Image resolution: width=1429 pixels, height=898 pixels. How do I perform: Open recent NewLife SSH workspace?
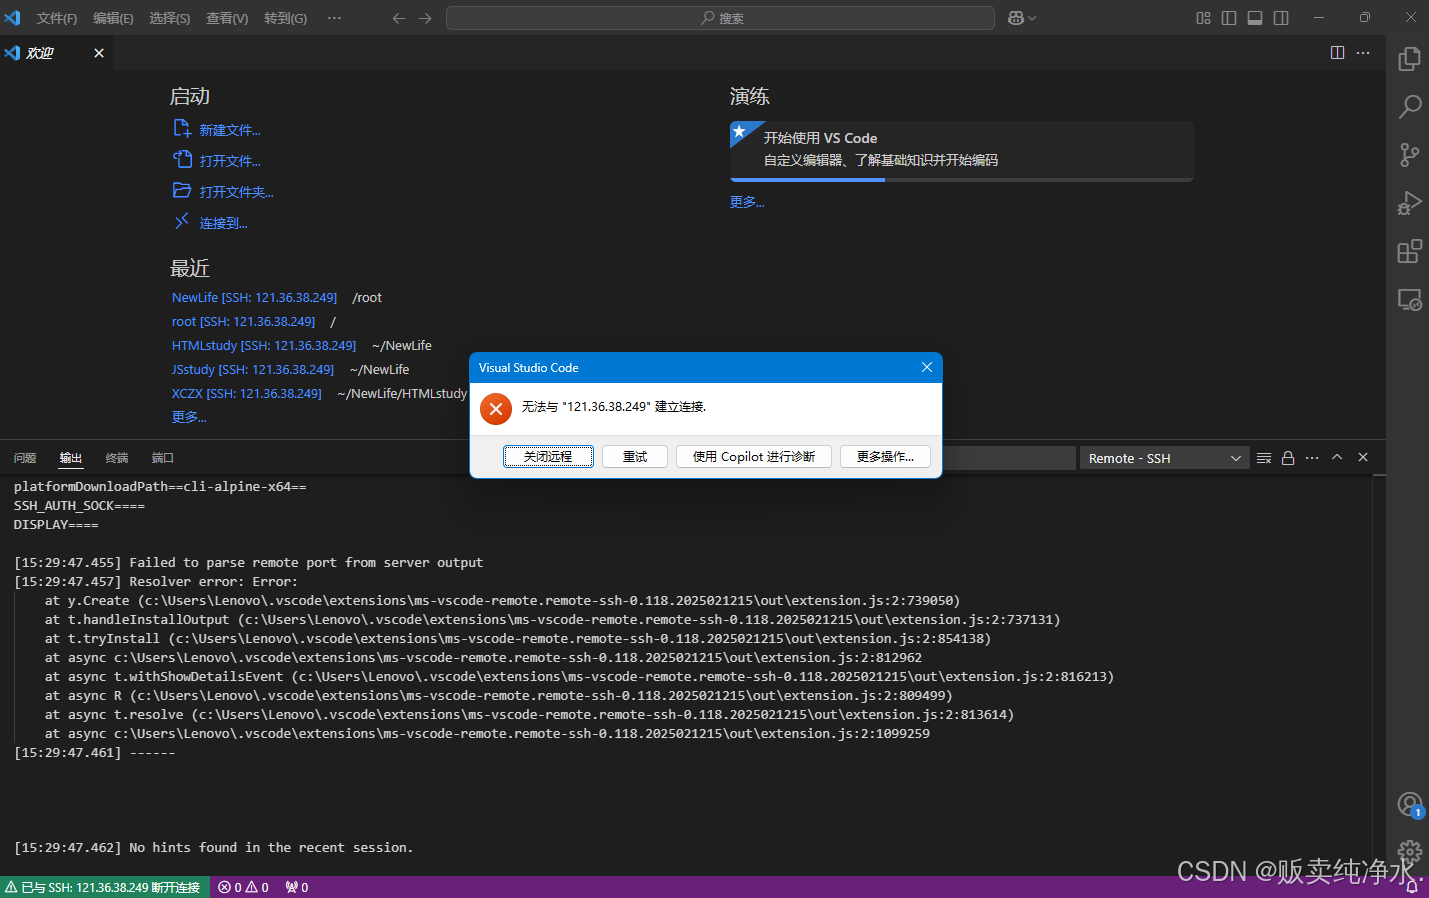point(254,298)
